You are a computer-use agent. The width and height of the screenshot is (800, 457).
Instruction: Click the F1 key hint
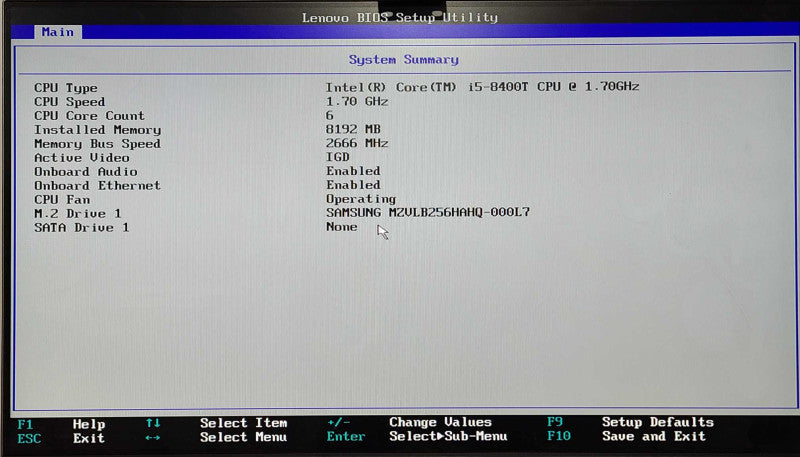coord(25,424)
